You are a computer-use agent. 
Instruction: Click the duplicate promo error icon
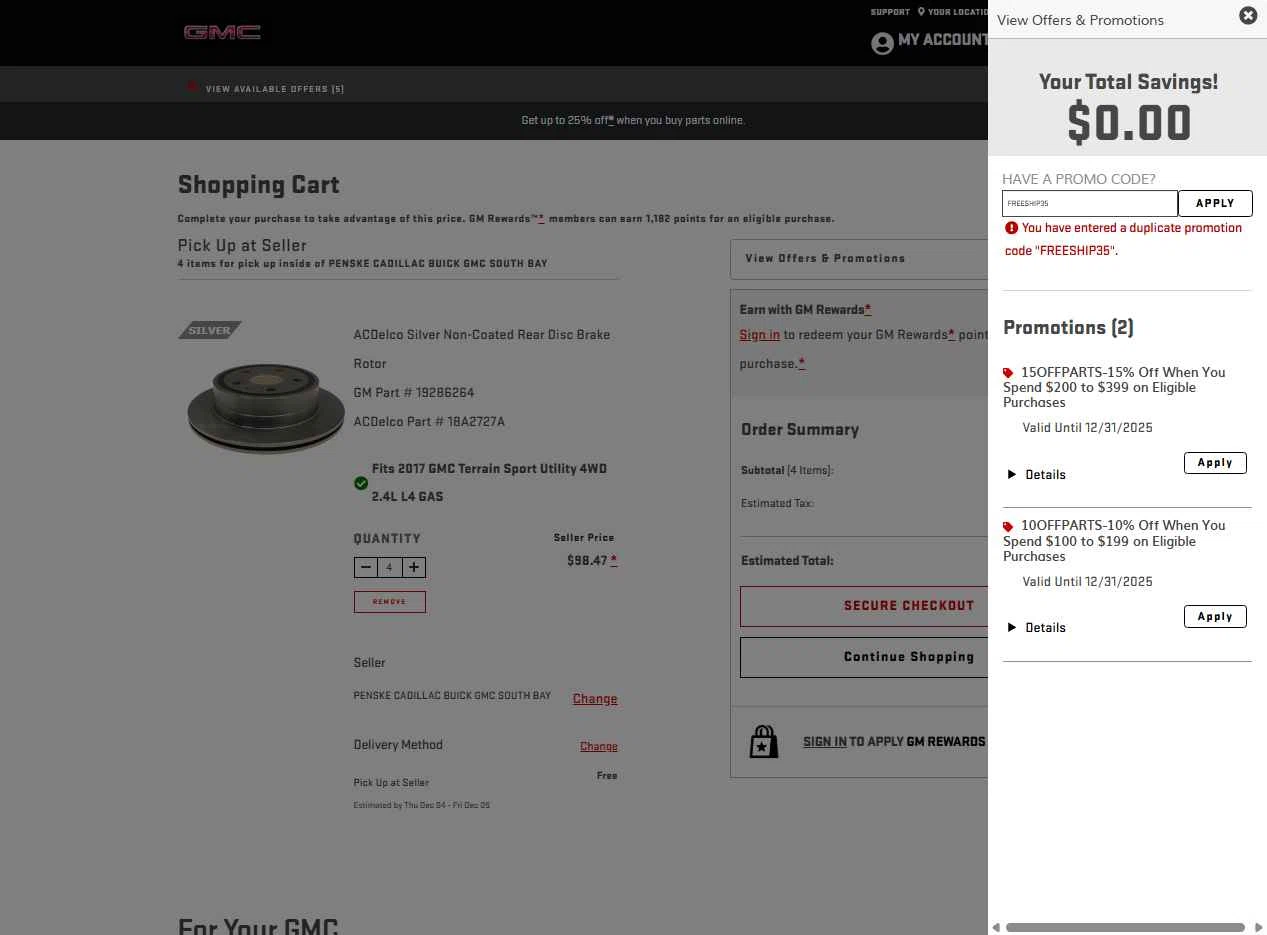point(1011,228)
